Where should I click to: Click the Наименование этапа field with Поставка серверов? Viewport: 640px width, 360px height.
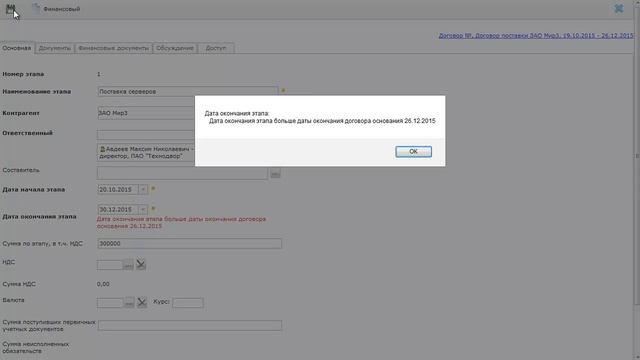coord(187,91)
